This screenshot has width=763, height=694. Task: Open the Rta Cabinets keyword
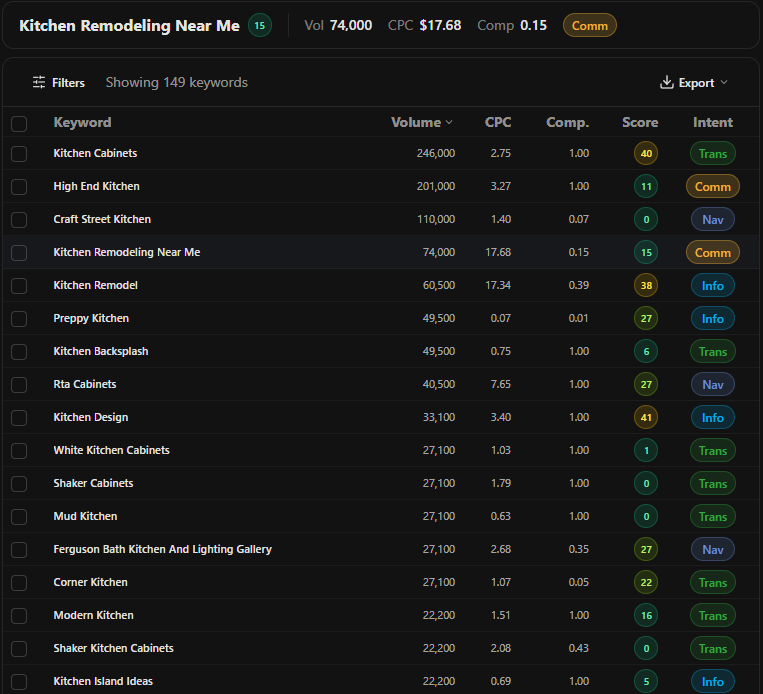click(x=85, y=384)
